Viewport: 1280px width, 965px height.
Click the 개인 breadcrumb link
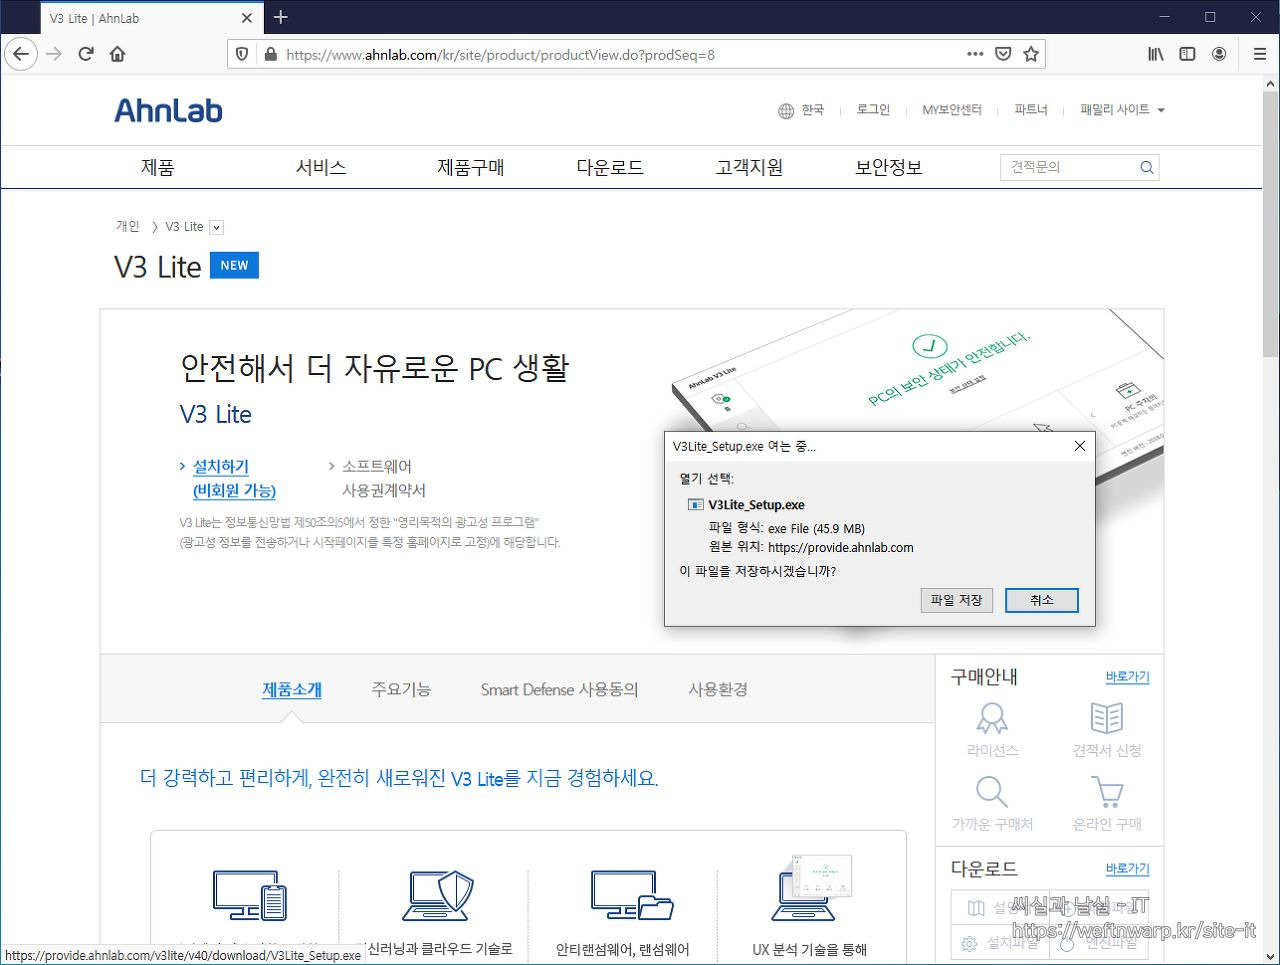tap(127, 227)
